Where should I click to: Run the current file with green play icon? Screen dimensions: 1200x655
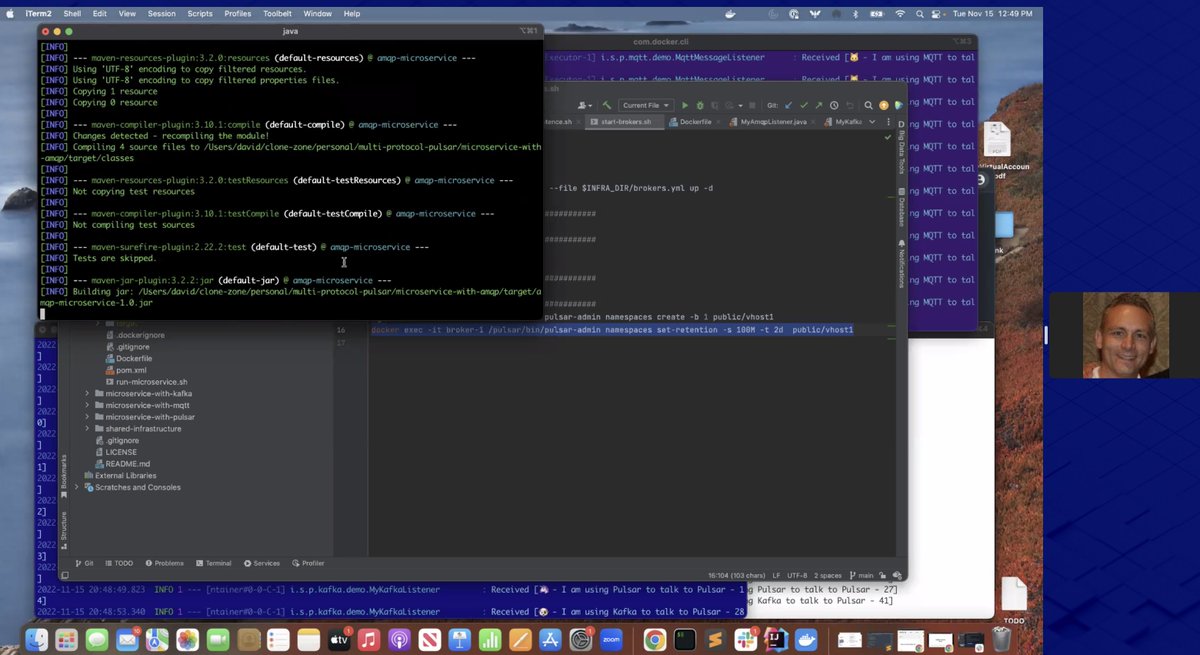point(685,105)
